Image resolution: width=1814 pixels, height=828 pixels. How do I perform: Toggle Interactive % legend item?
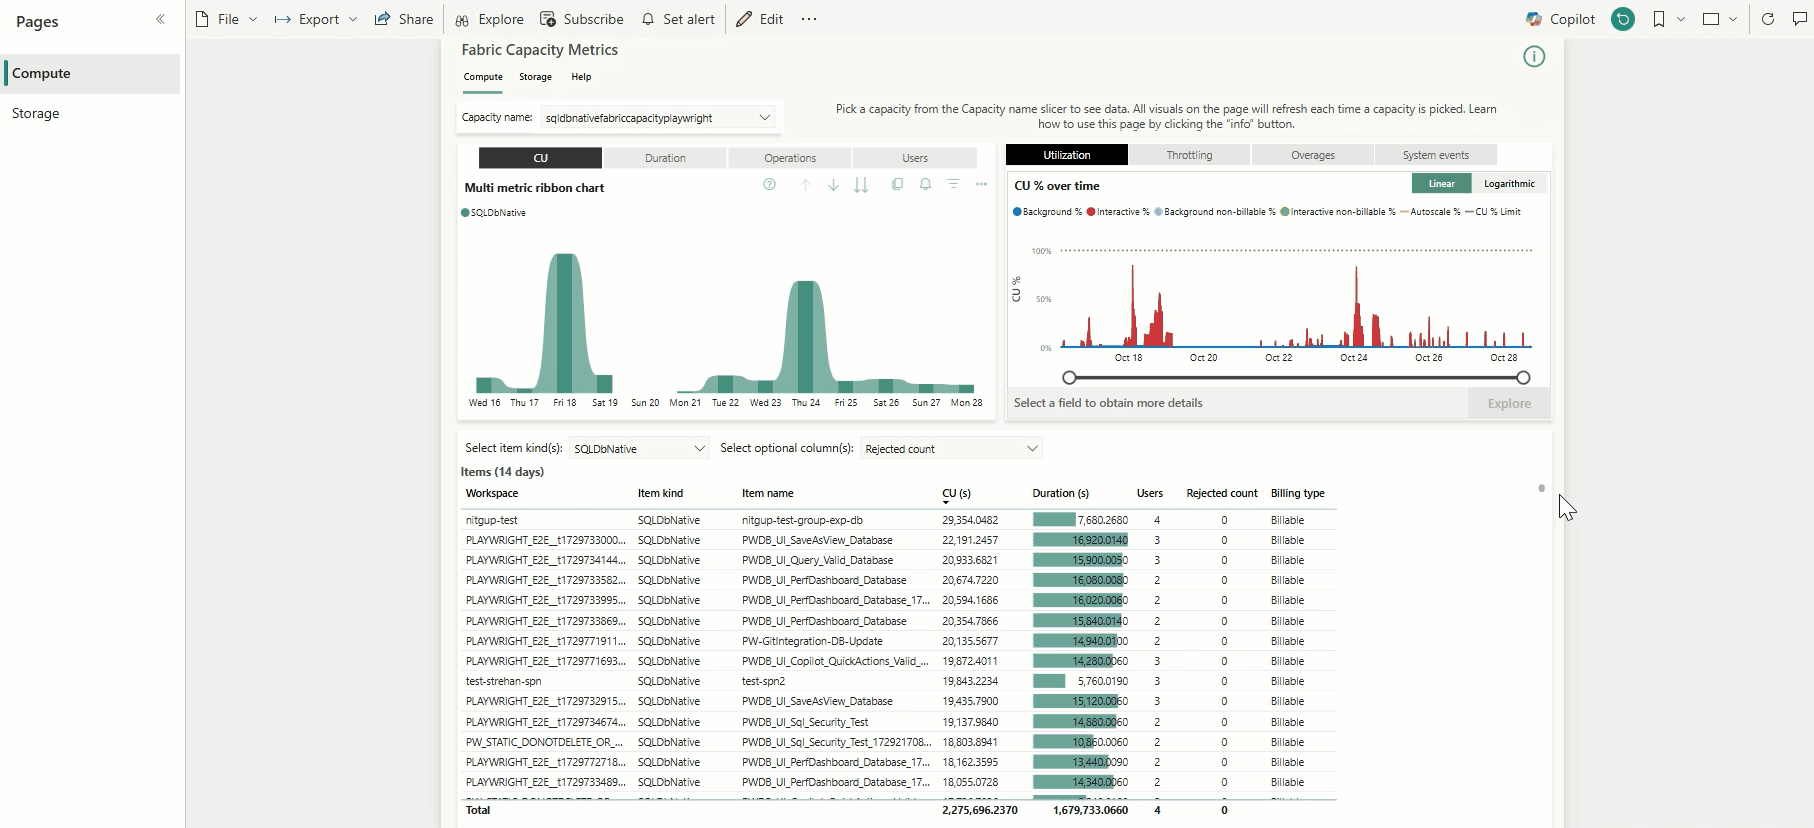click(x=1118, y=212)
